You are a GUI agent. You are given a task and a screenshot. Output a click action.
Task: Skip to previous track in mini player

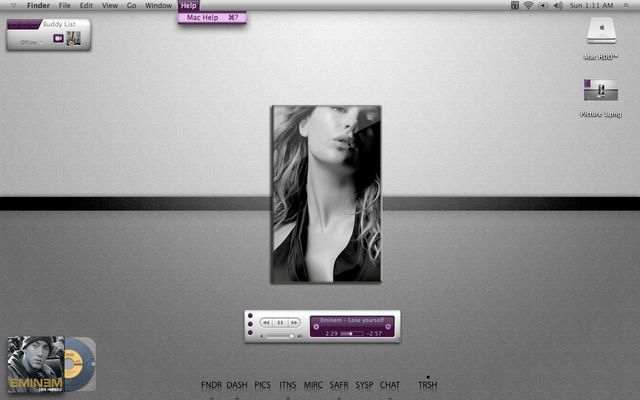(267, 323)
